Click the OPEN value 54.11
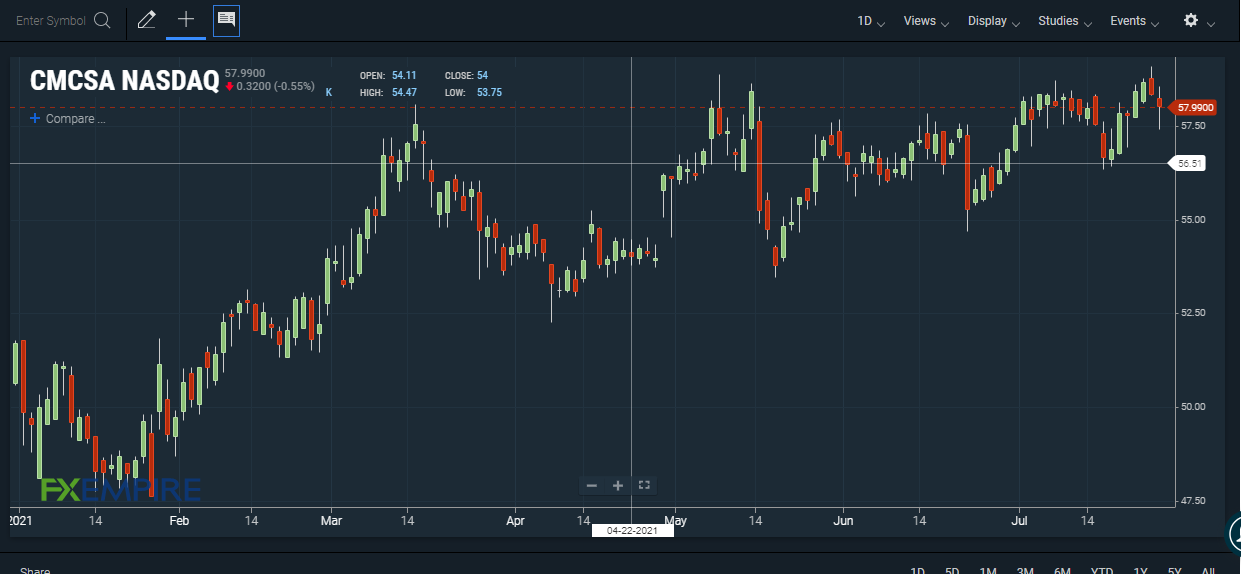Image resolution: width=1241 pixels, height=574 pixels. tap(404, 75)
